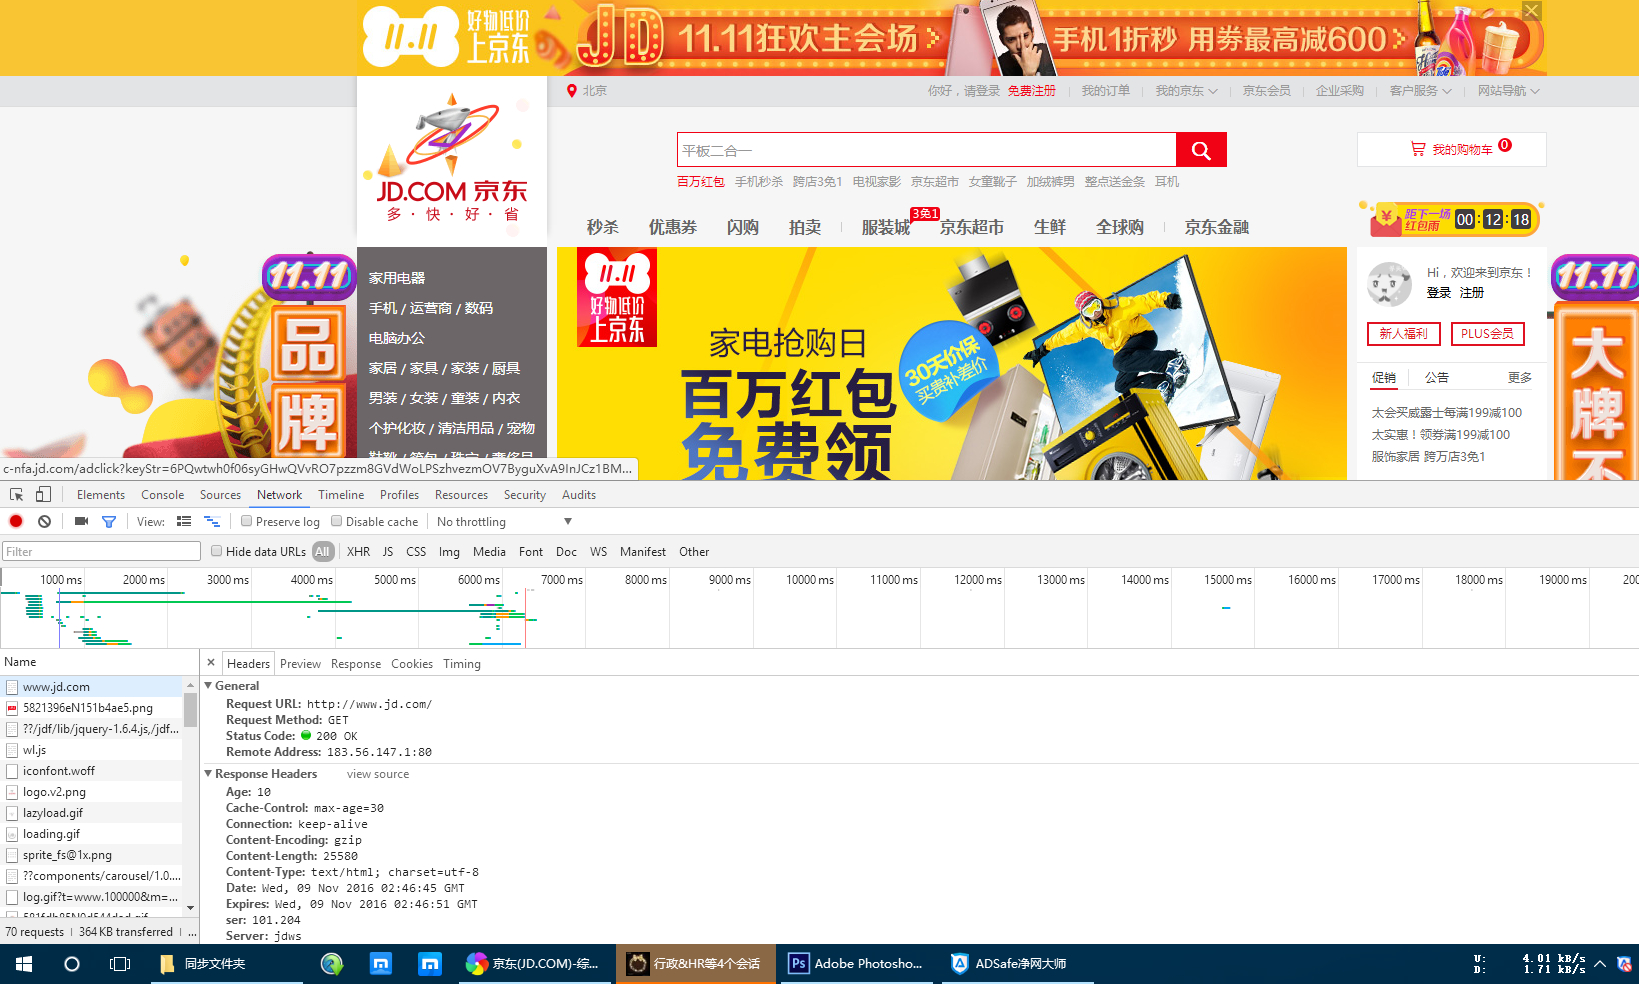This screenshot has height=984, width=1639.
Task: Click the capture screenshots camera icon
Action: pos(82,521)
